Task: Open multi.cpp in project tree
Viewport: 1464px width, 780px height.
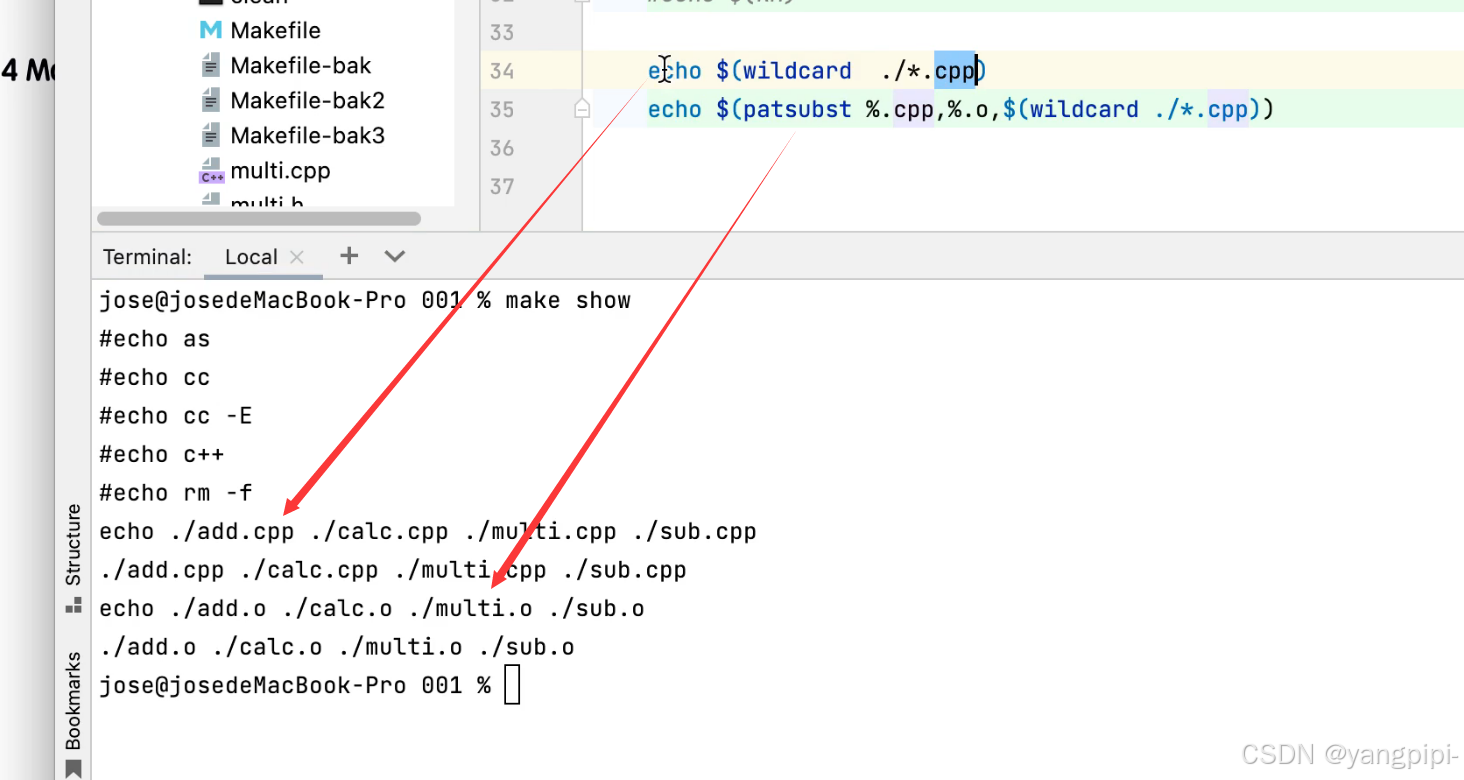Action: [x=280, y=171]
